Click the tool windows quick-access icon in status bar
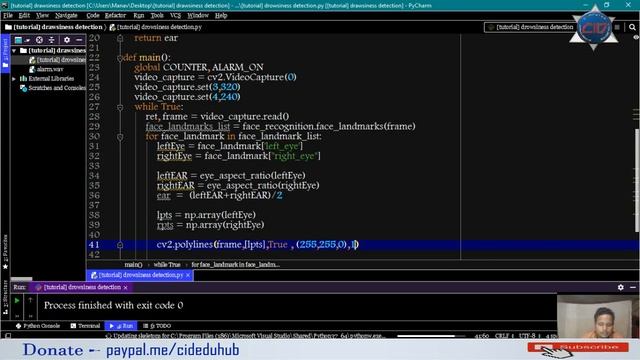640x360 pixels. (x=8, y=336)
